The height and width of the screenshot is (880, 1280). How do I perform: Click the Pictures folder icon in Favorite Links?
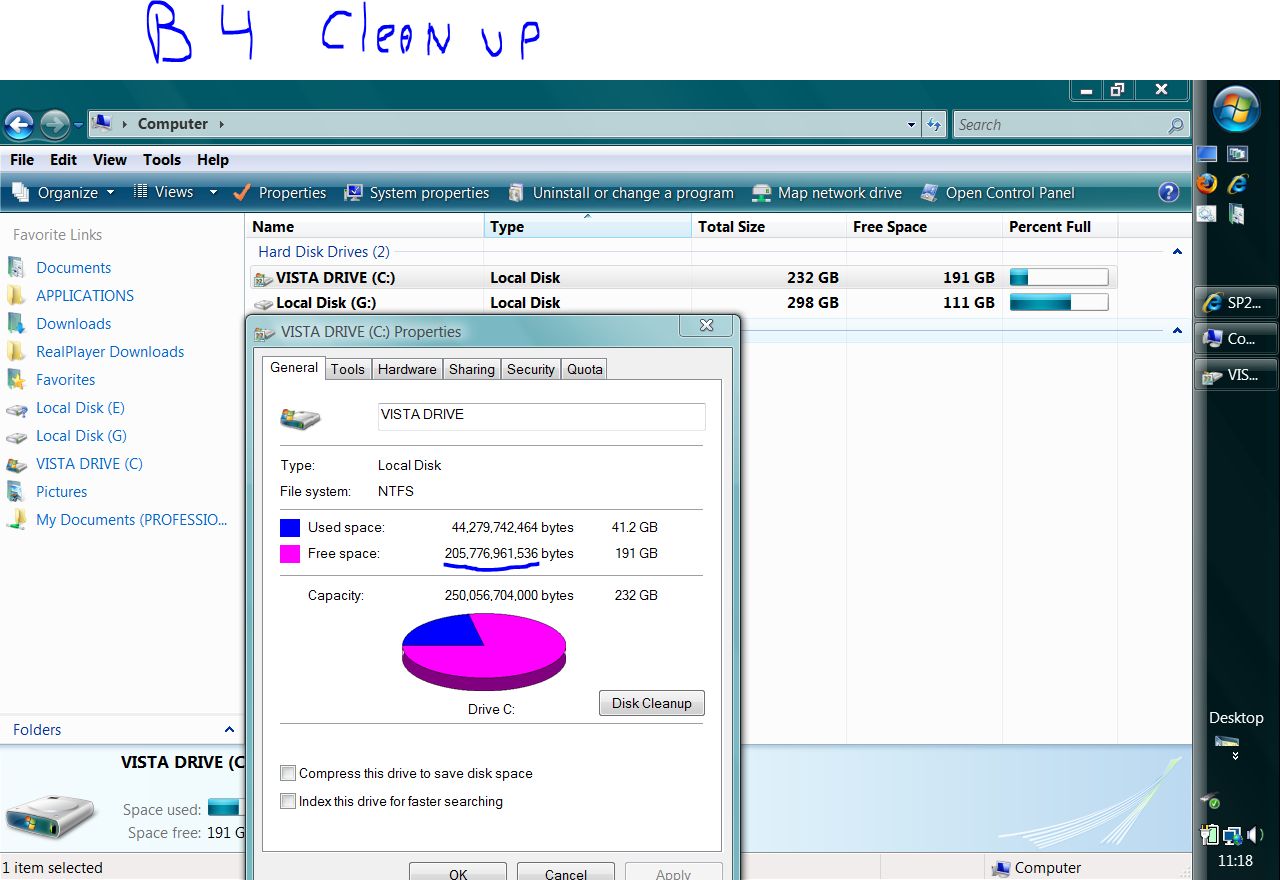pyautogui.click(x=16, y=492)
